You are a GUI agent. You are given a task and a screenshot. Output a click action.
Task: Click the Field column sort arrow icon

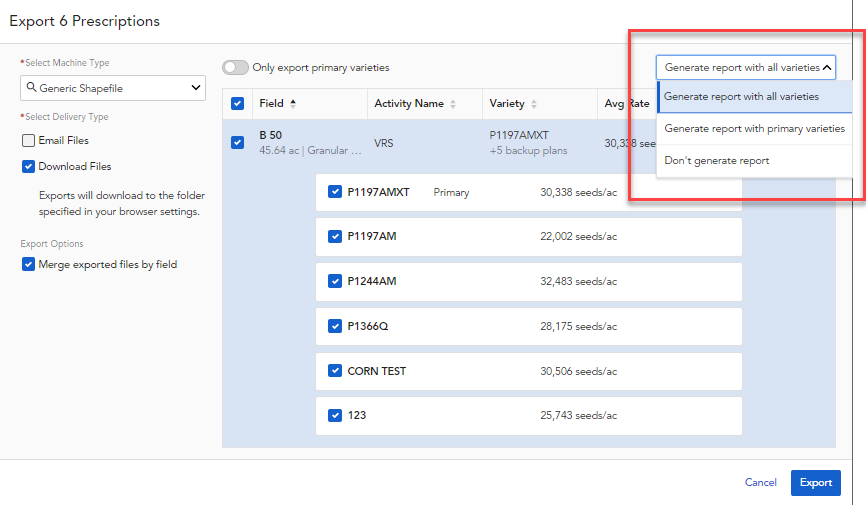293,103
